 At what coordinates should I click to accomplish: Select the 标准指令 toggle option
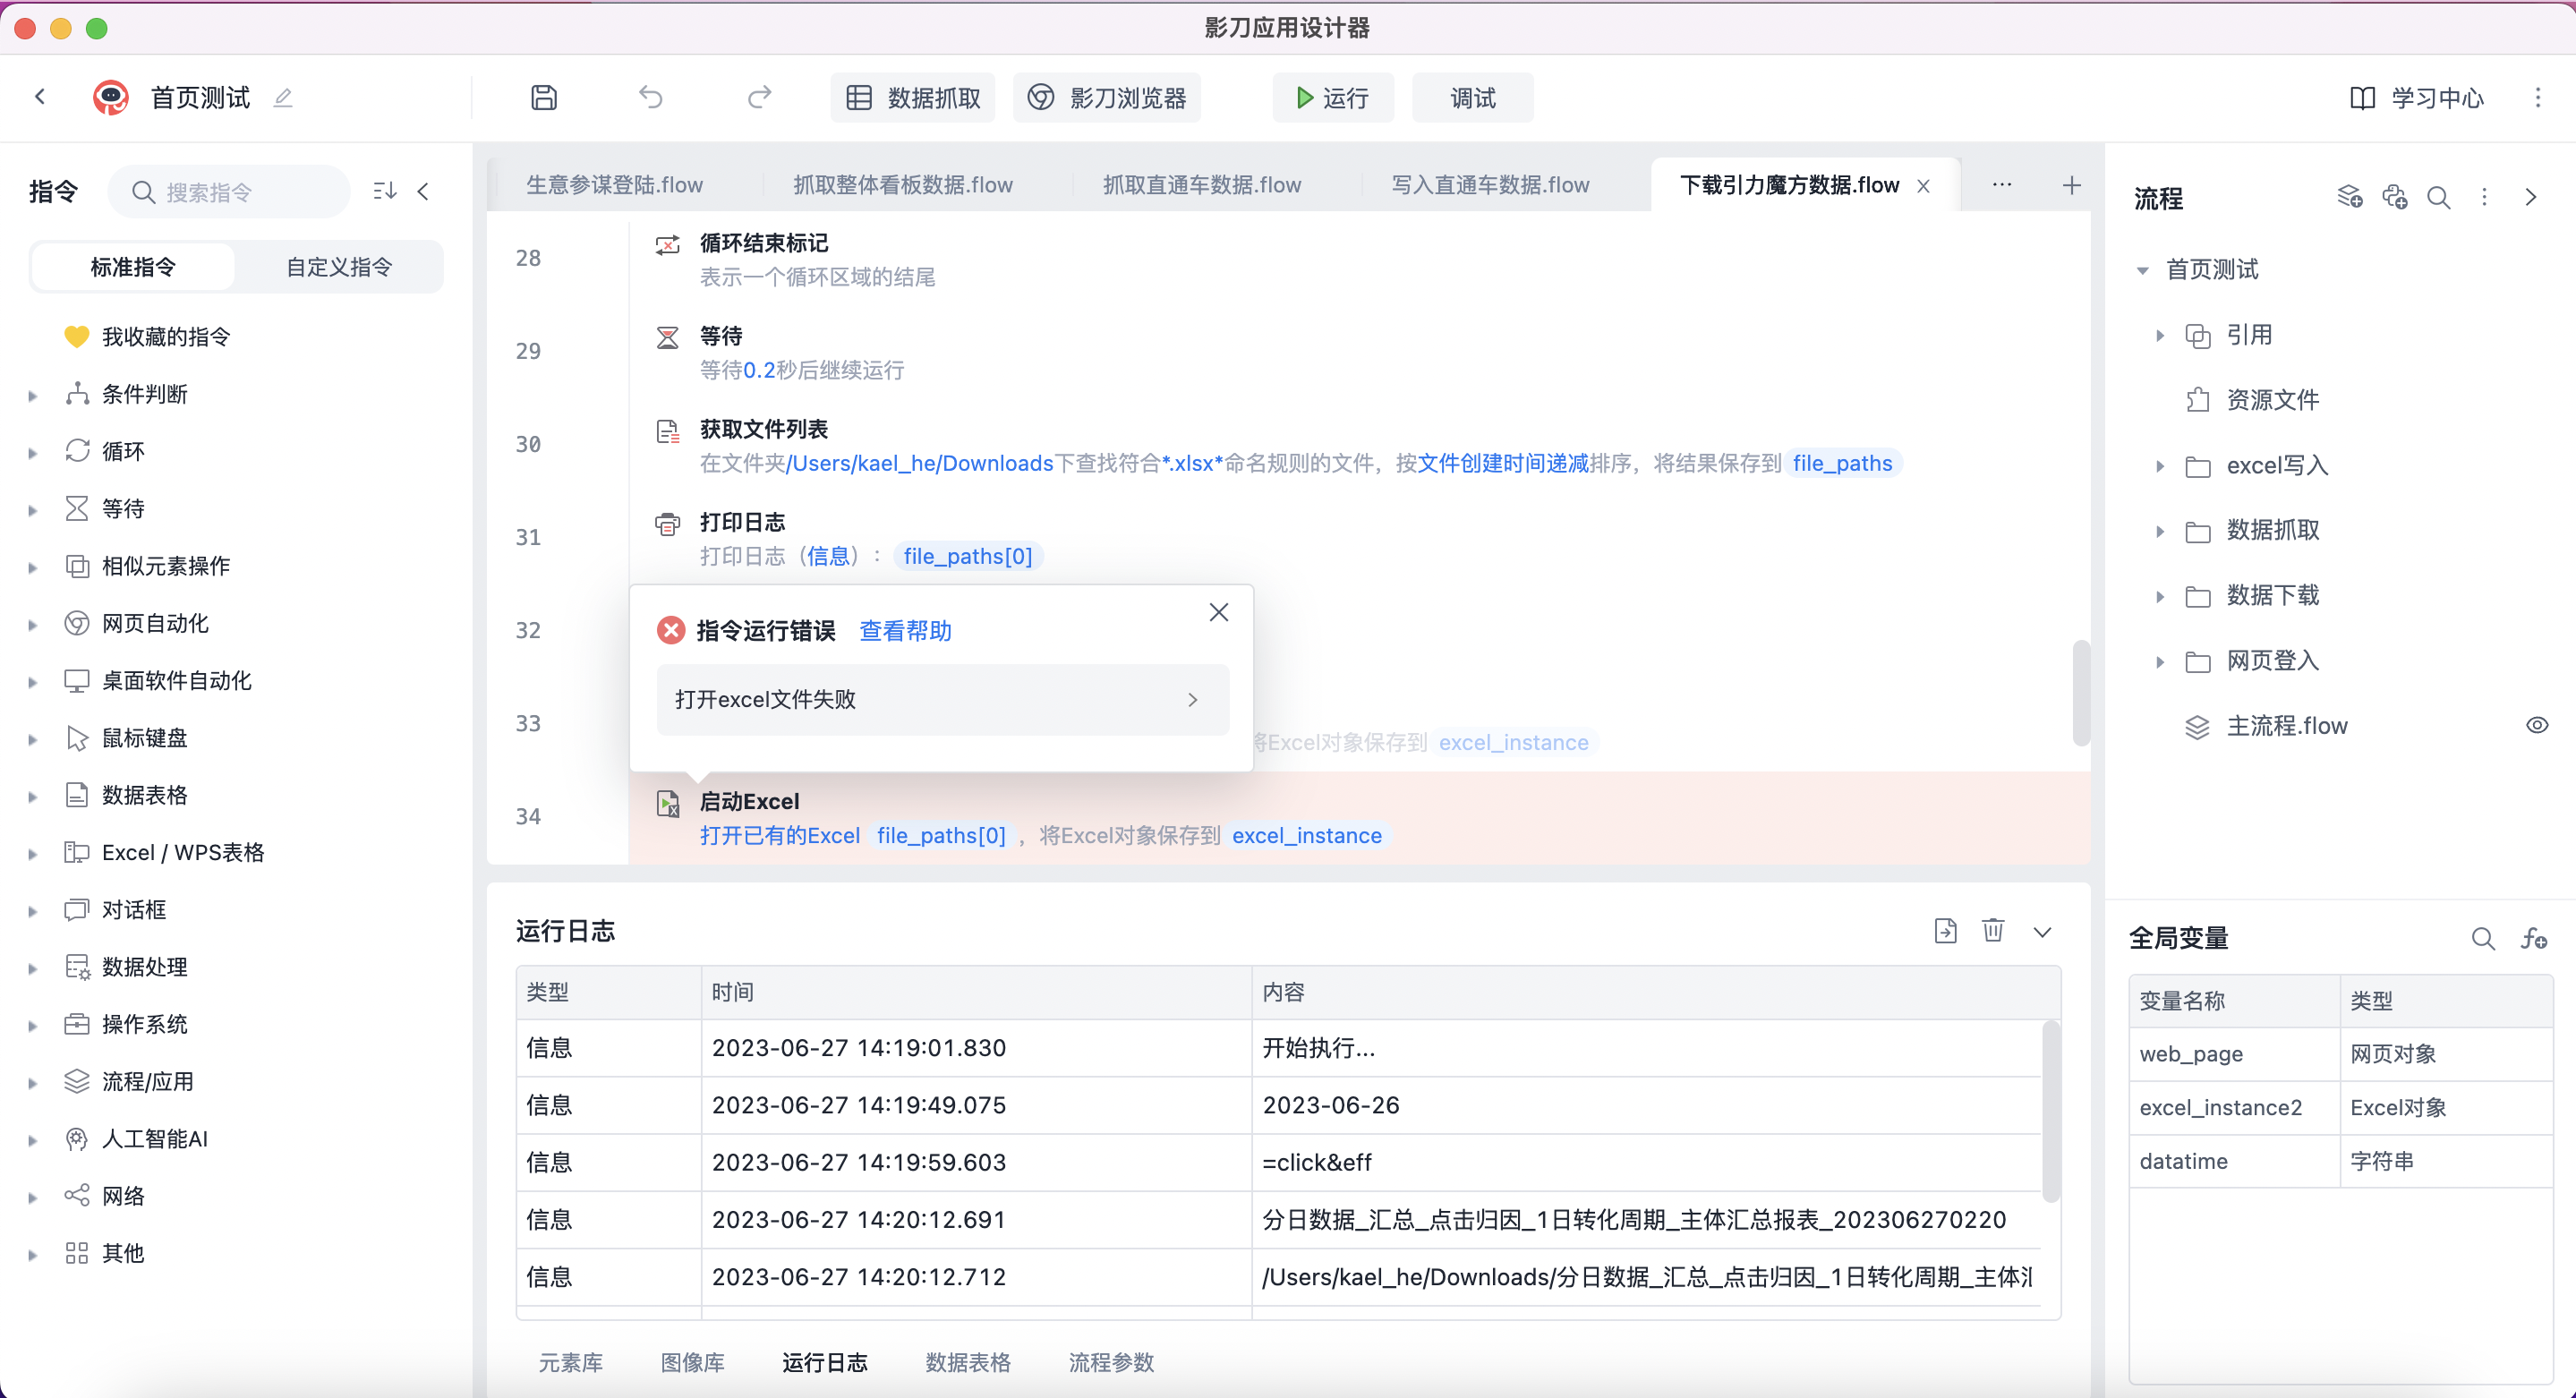click(133, 267)
